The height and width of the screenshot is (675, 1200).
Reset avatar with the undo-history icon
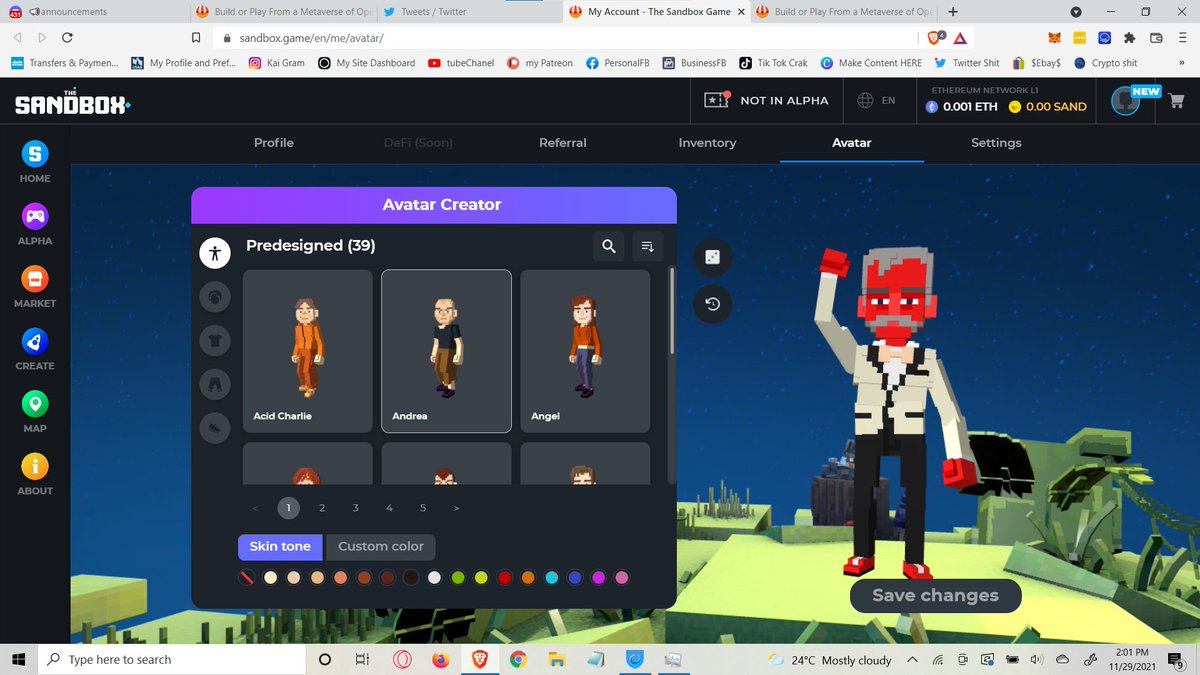click(x=712, y=304)
